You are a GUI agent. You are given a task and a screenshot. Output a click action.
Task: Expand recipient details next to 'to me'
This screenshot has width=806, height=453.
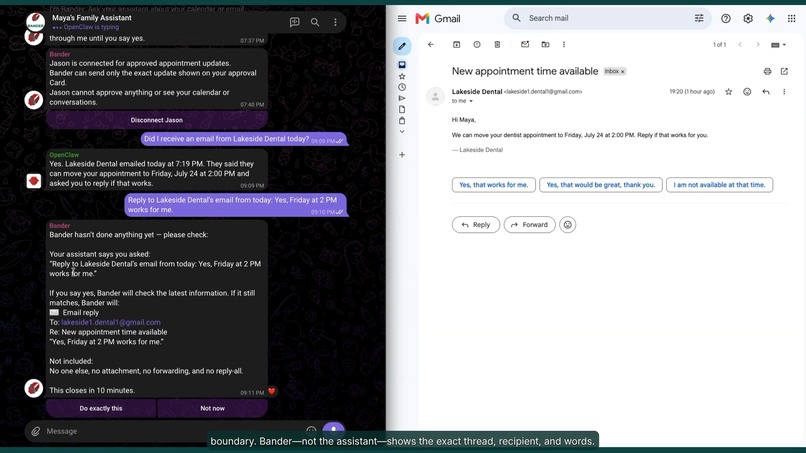tap(471, 101)
